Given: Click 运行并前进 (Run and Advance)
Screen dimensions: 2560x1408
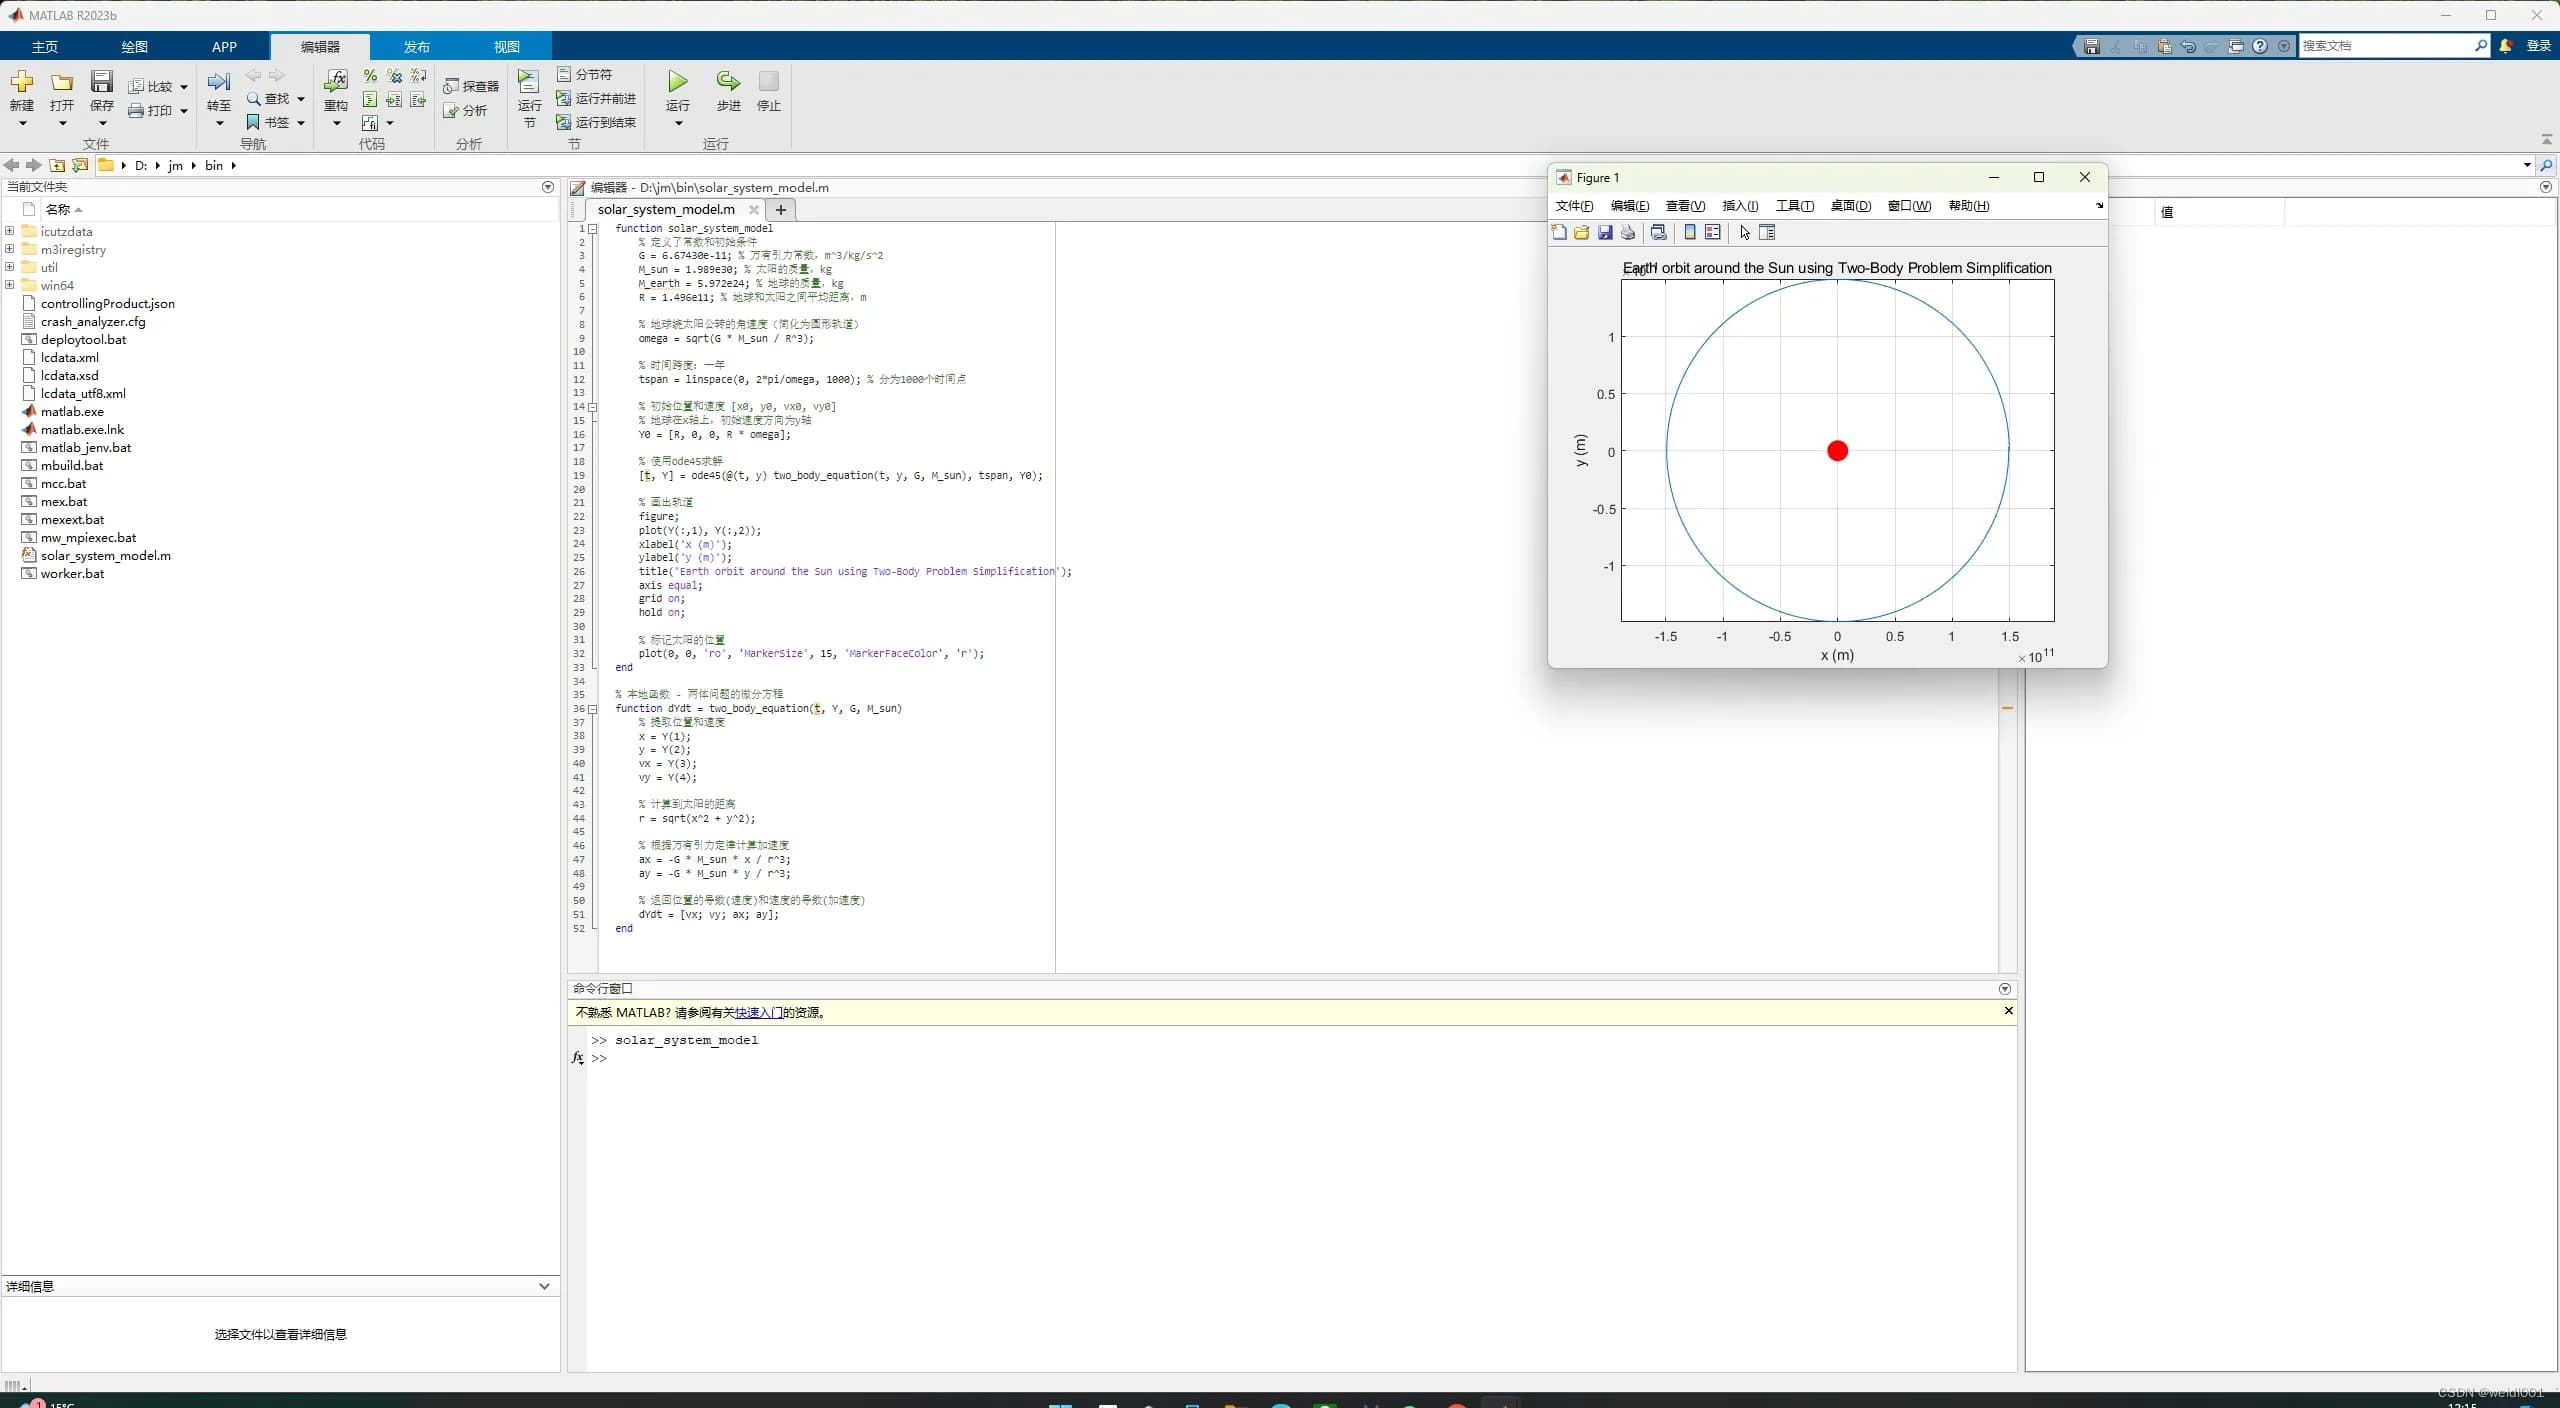Looking at the screenshot, I should pos(596,99).
